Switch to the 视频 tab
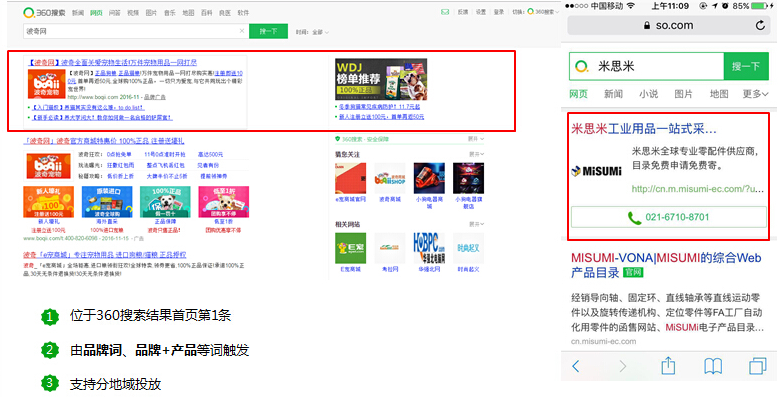The height and width of the screenshot is (397, 779). click(133, 13)
